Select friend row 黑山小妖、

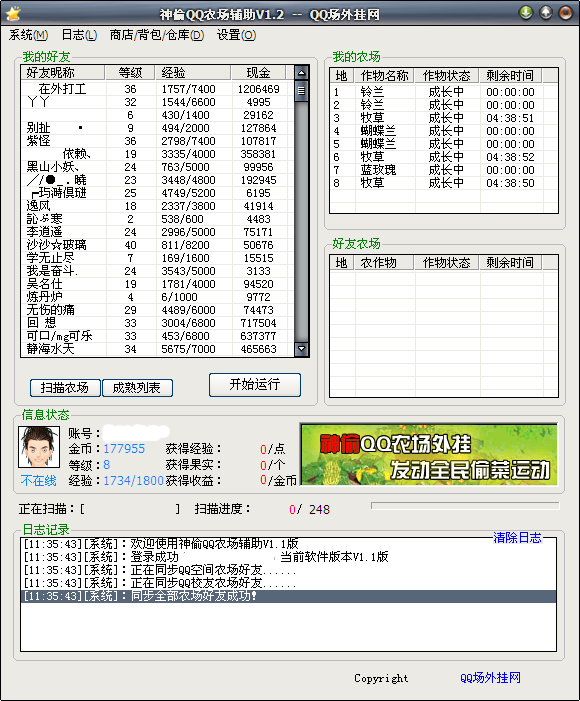click(x=157, y=167)
